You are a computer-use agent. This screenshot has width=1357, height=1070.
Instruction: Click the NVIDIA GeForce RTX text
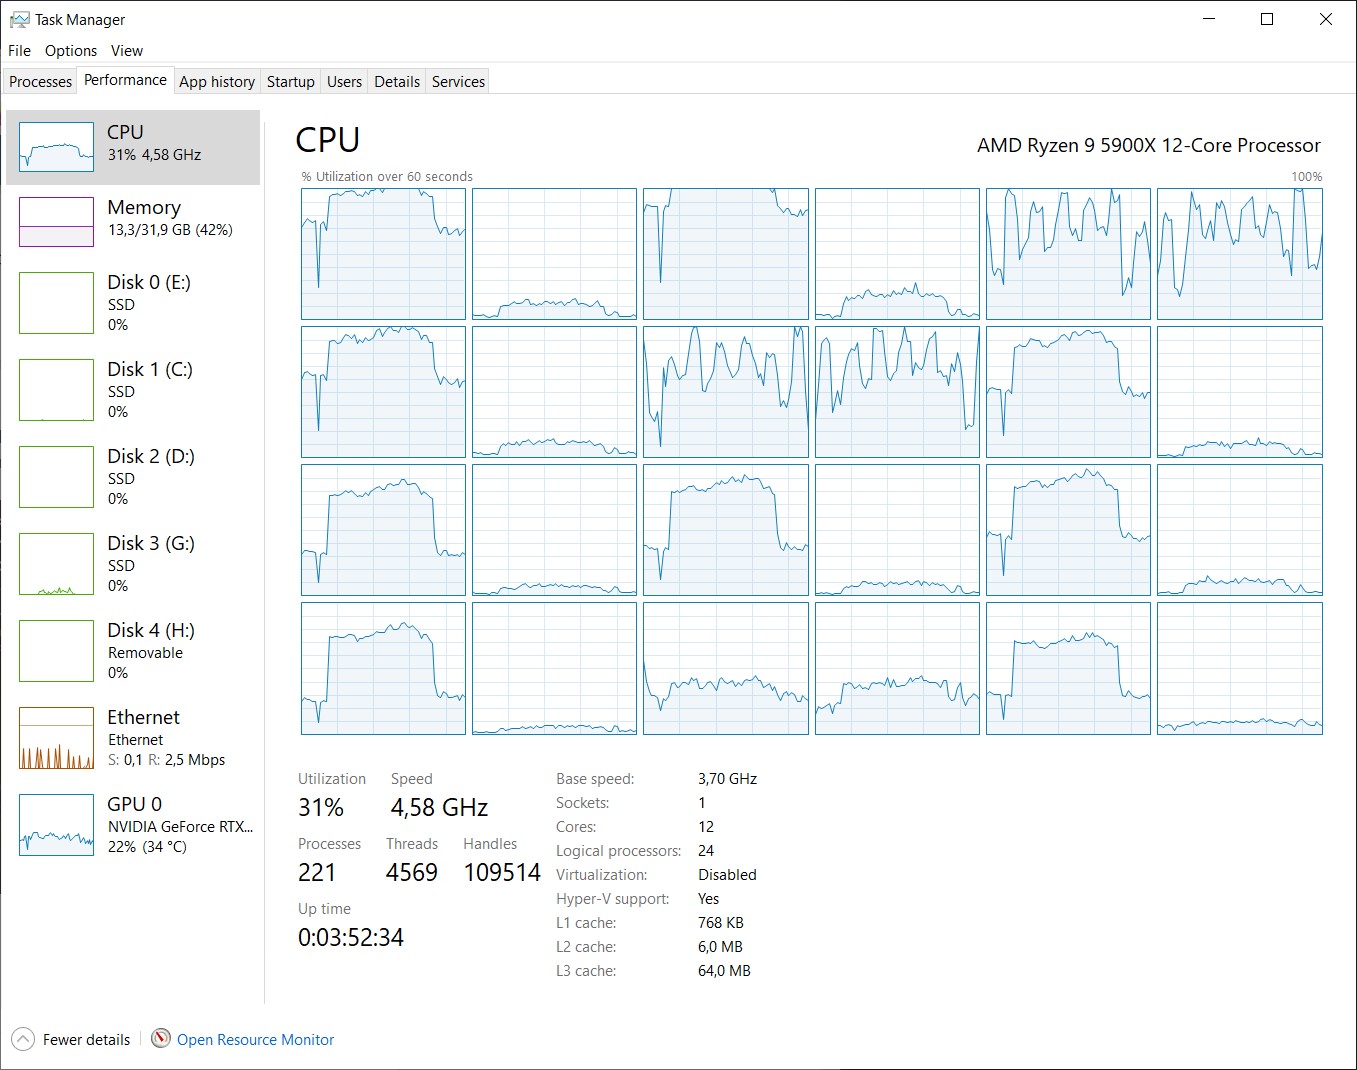181,827
